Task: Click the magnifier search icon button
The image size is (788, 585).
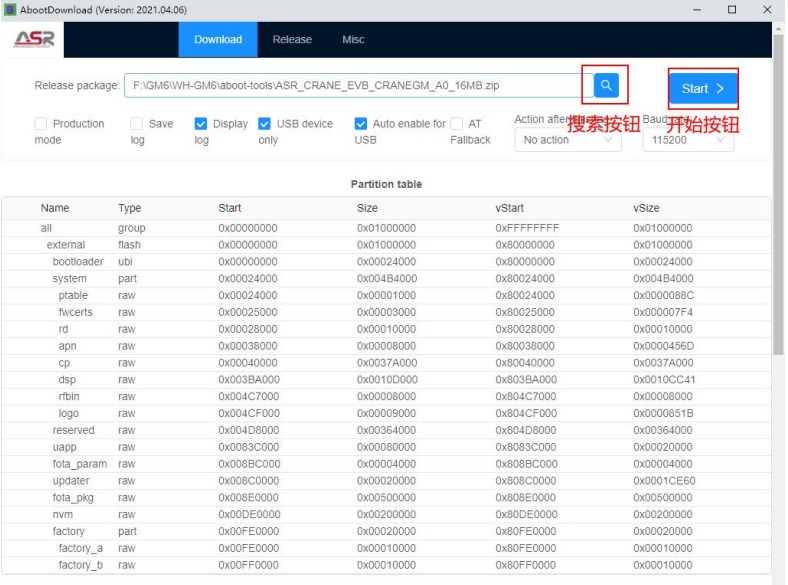Action: point(605,86)
